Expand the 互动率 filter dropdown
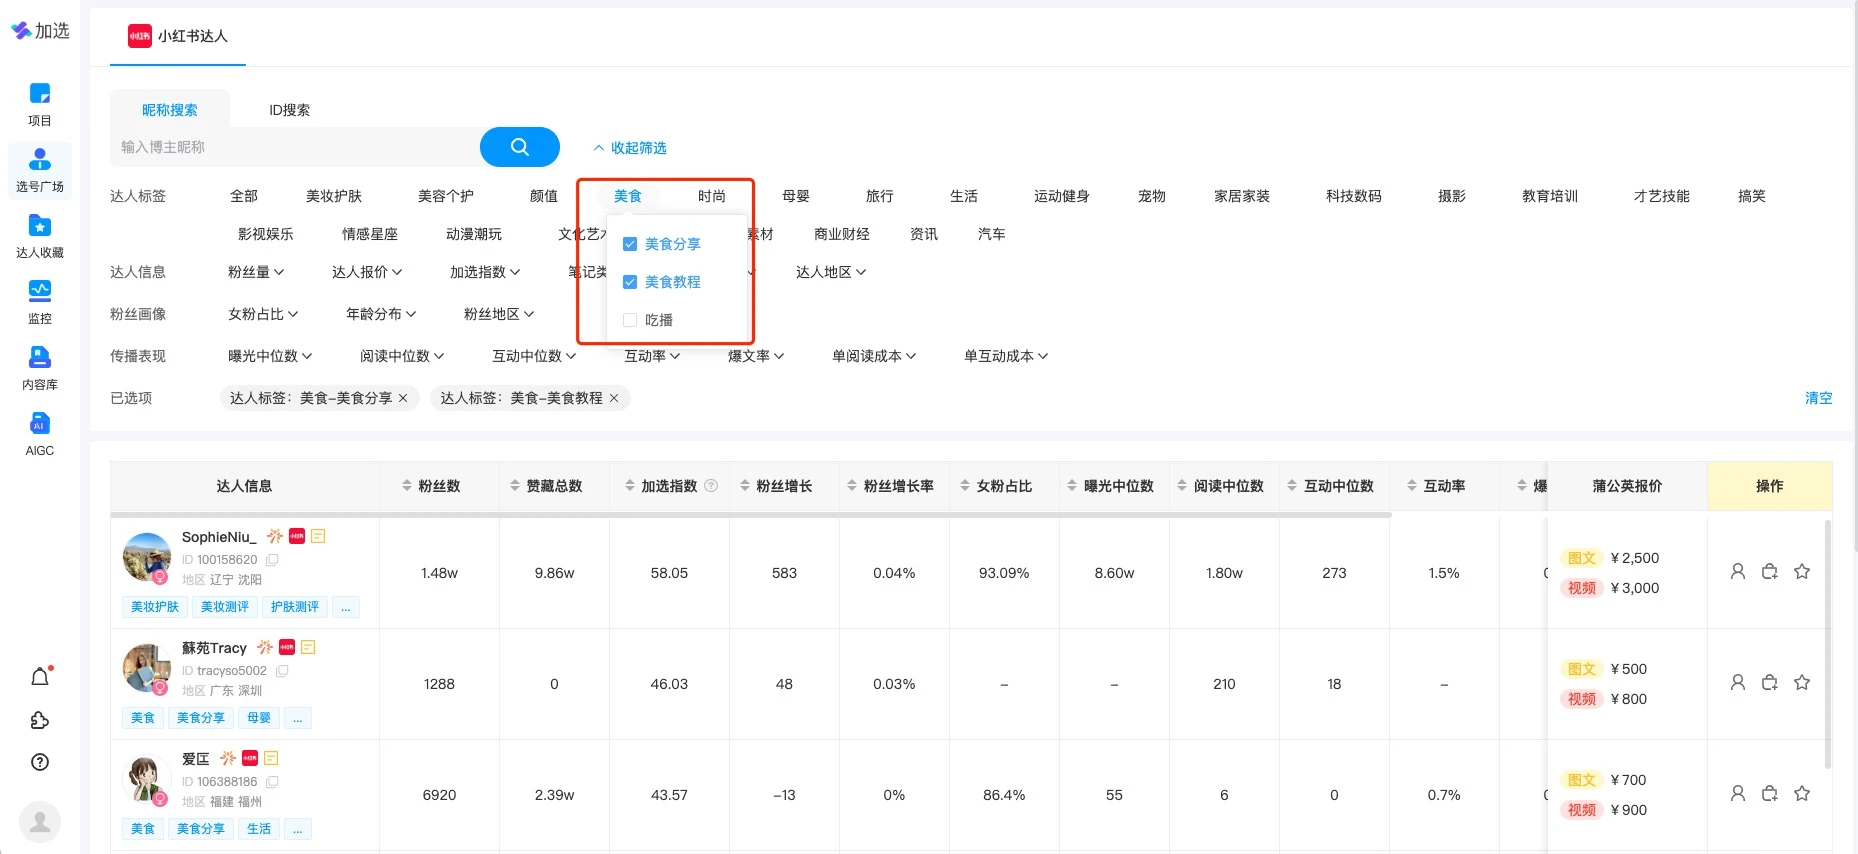1858x854 pixels. (652, 356)
